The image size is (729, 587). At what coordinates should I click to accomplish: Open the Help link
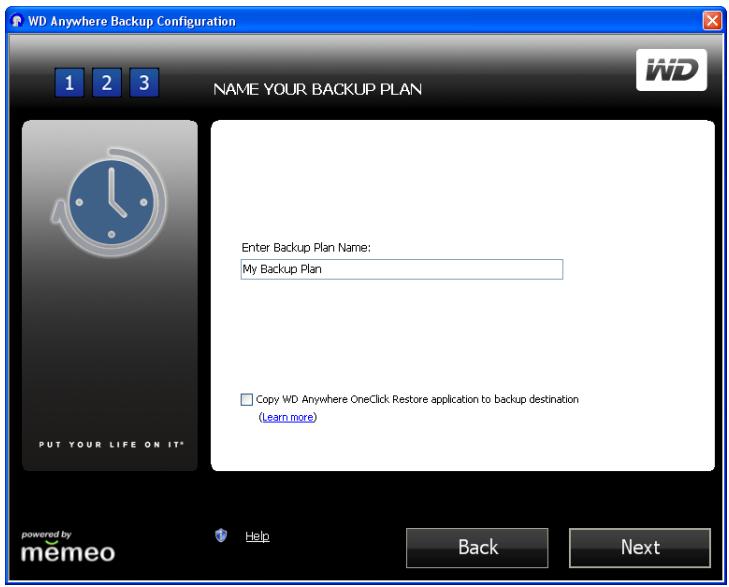[257, 536]
